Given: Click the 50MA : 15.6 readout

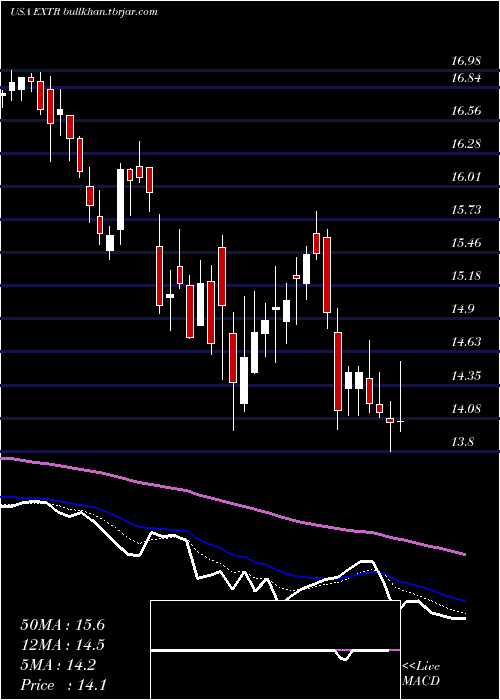Looking at the screenshot, I should (62, 625).
